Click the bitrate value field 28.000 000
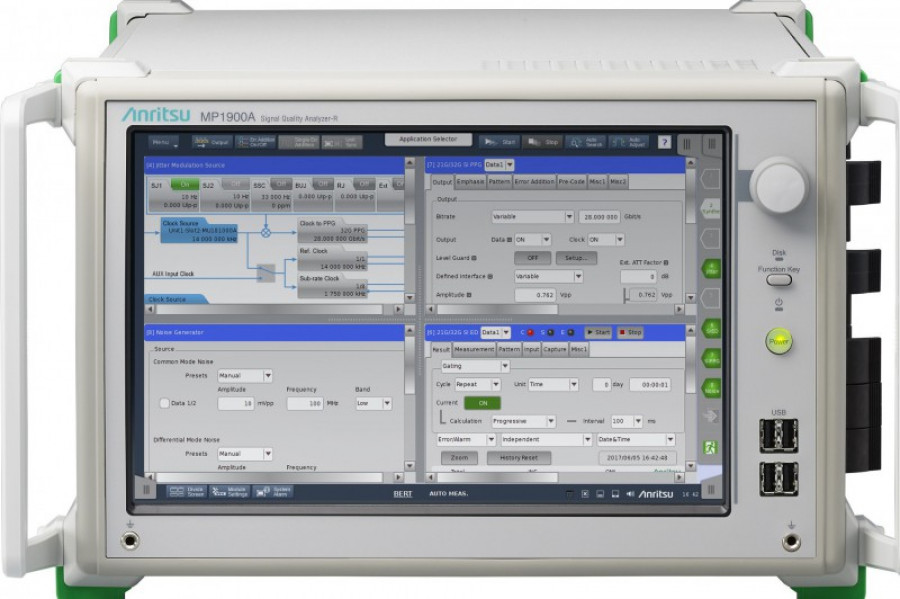This screenshot has width=900, height=599. pyautogui.click(x=599, y=217)
